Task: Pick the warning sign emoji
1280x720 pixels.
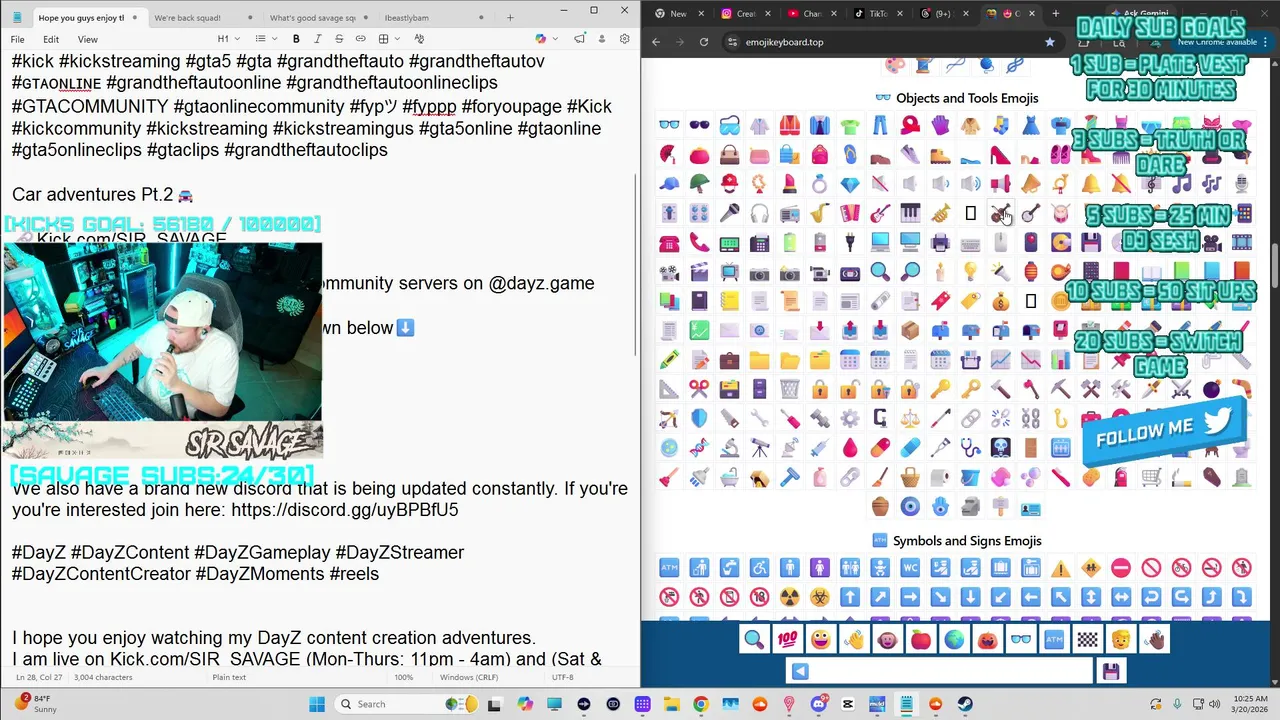Action: (1061, 568)
